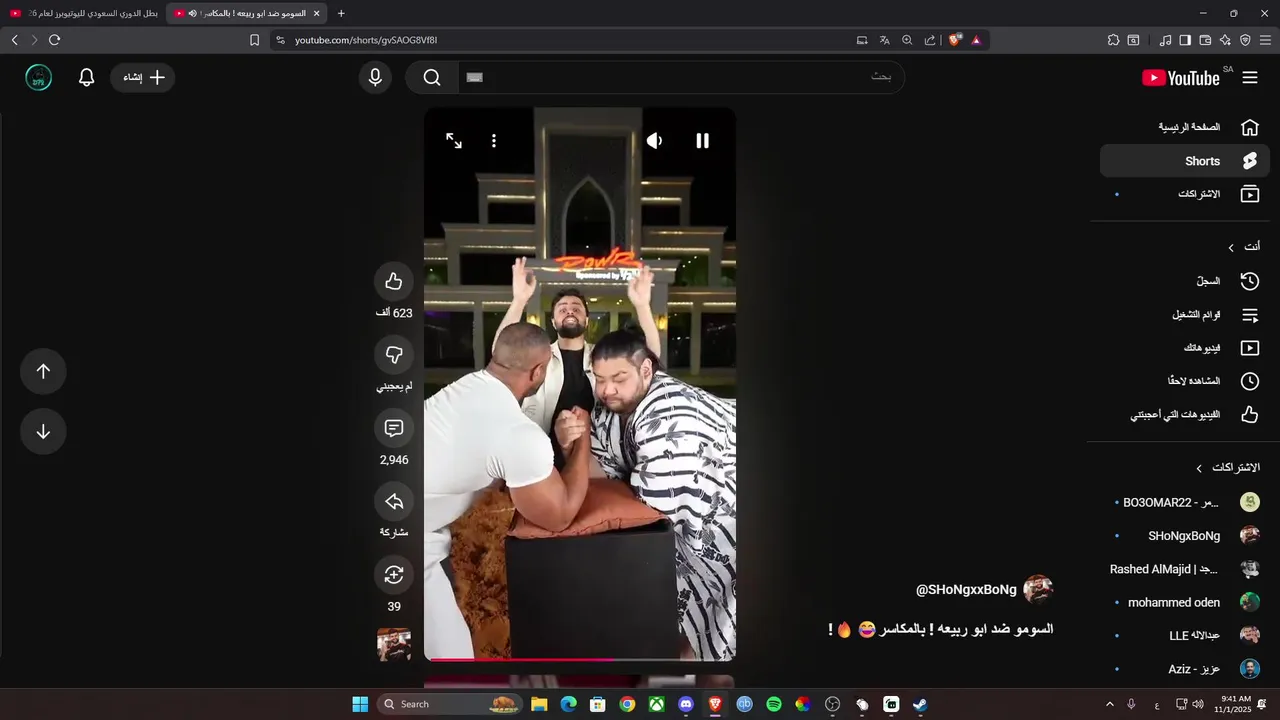Open Discord from the taskbar
Viewport: 1280px width, 720px height.
point(686,704)
